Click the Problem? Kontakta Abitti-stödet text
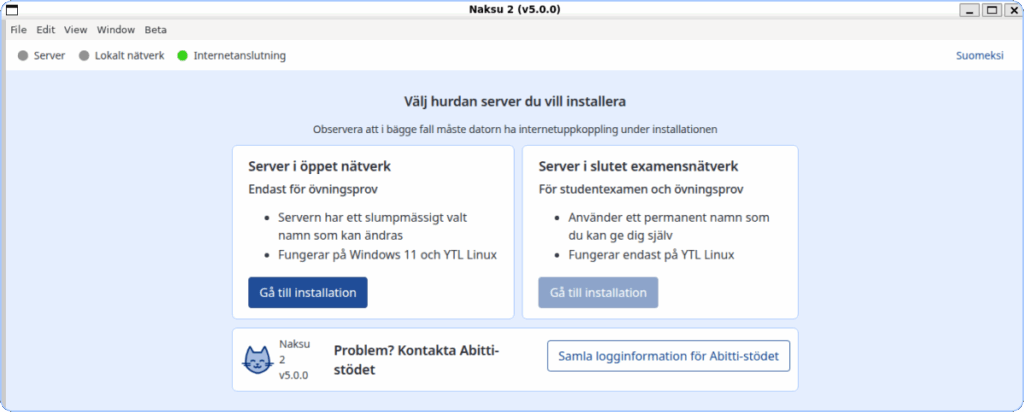1024x412 pixels. pyautogui.click(x=415, y=360)
